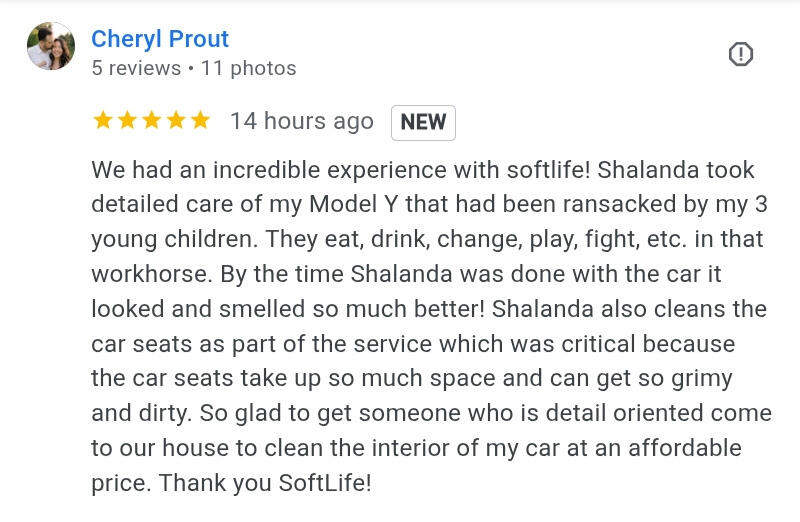This screenshot has height=522, width=800.
Task: Click the second yellow rating star
Action: pyautogui.click(x=127, y=121)
